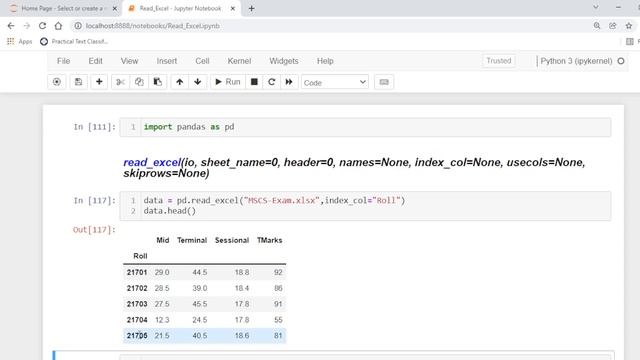This screenshot has width=640, height=360.
Task: Expand the browser tab search chevron
Action: (x=596, y=7)
